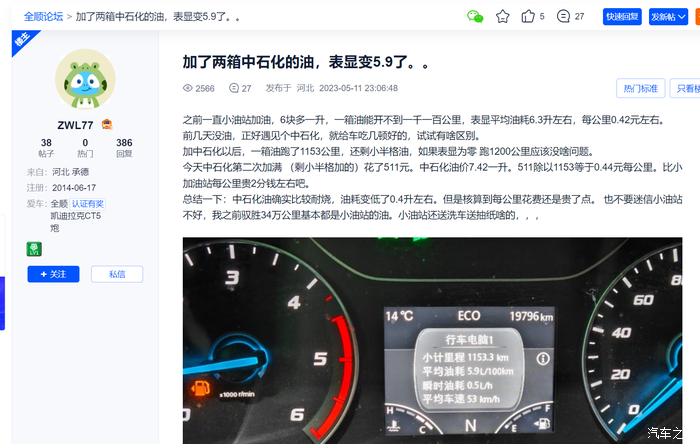Click the 快速回复 button

point(622,17)
